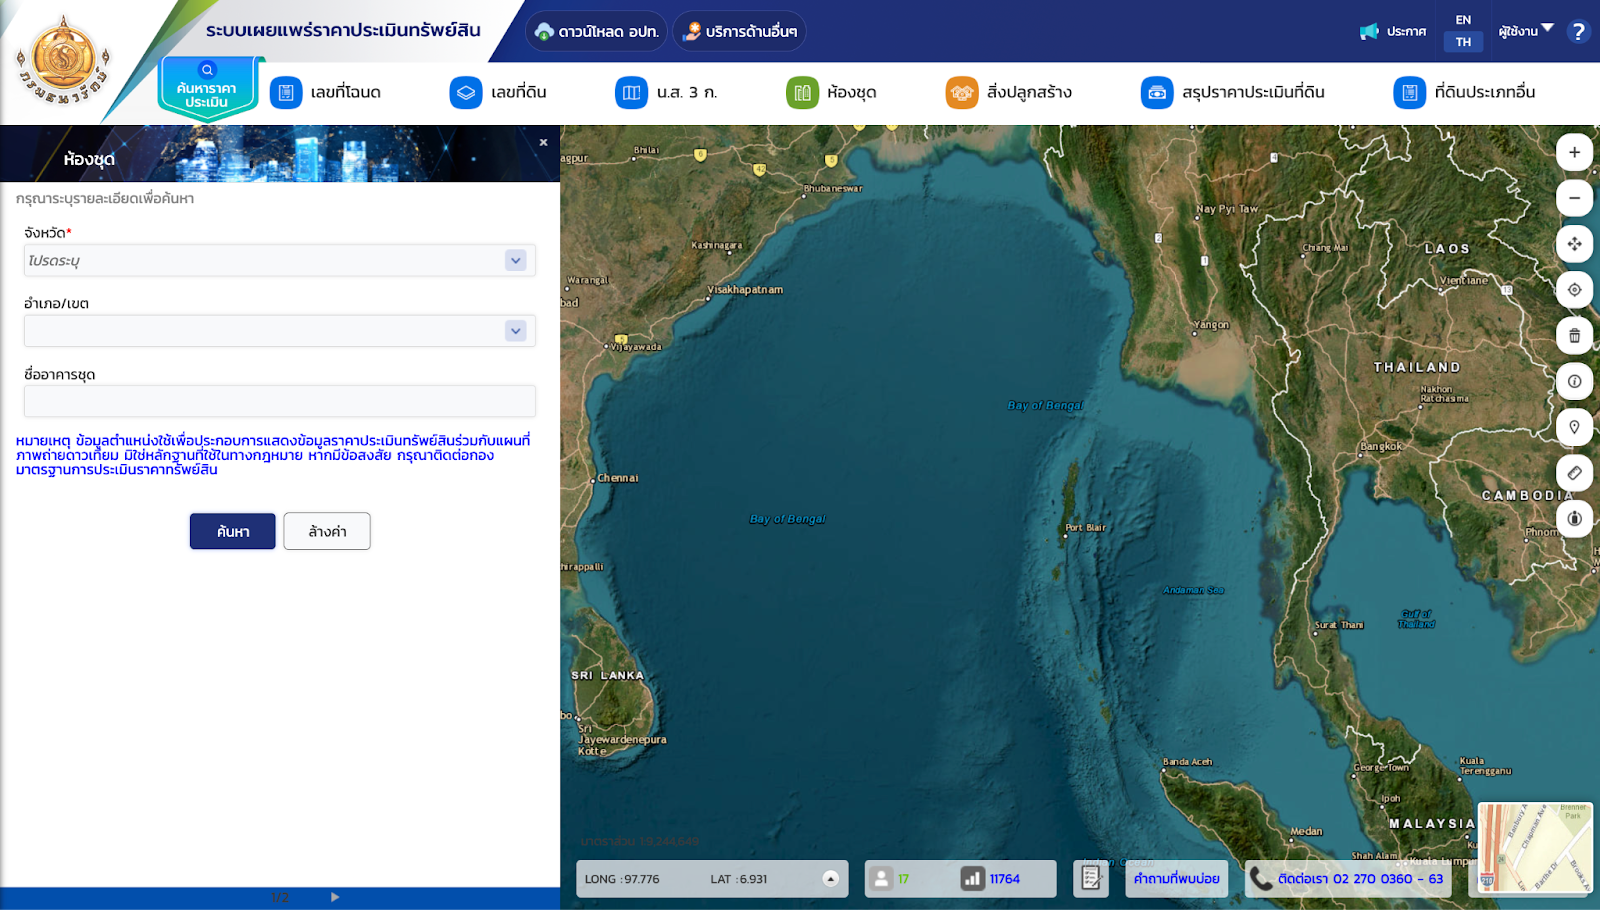This screenshot has height=910, width=1600.
Task: Expand the ผู้ใช้งาน user menu
Action: pyautogui.click(x=1525, y=31)
